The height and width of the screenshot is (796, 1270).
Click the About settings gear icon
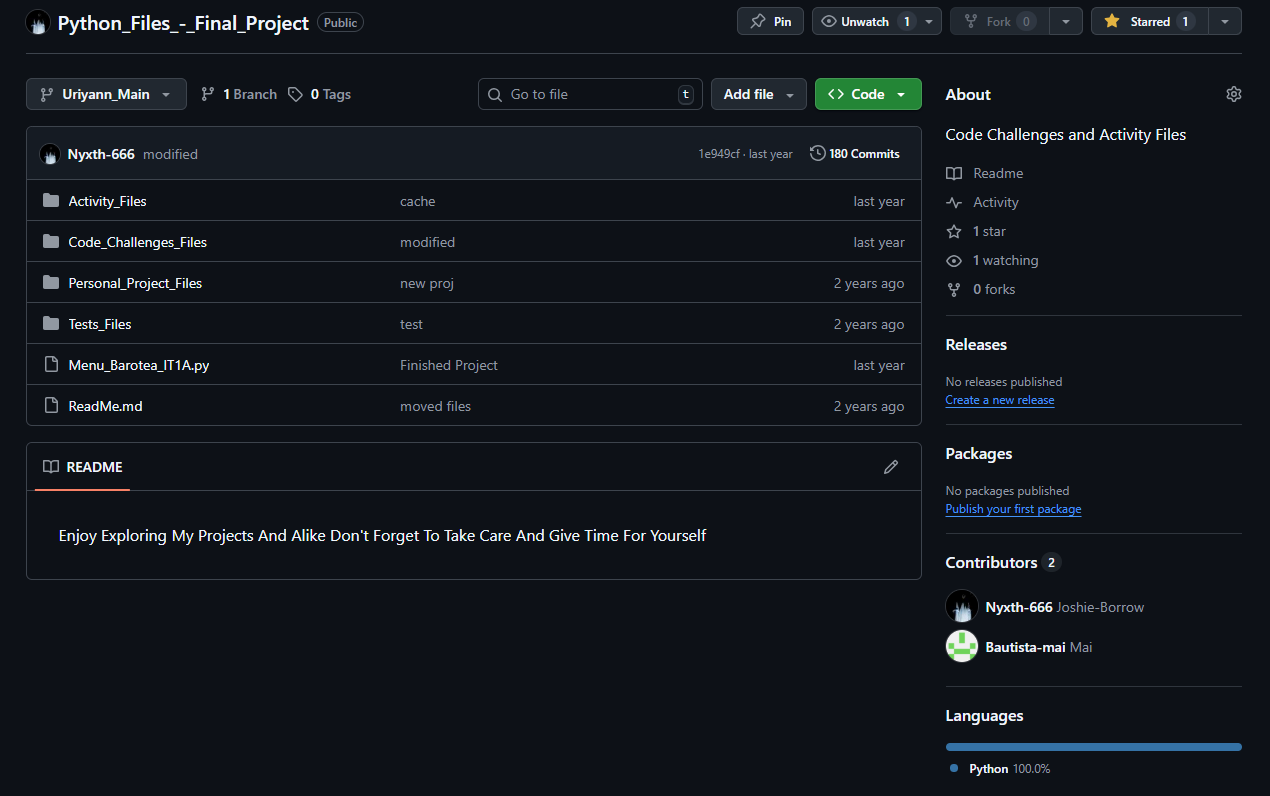tap(1233, 94)
